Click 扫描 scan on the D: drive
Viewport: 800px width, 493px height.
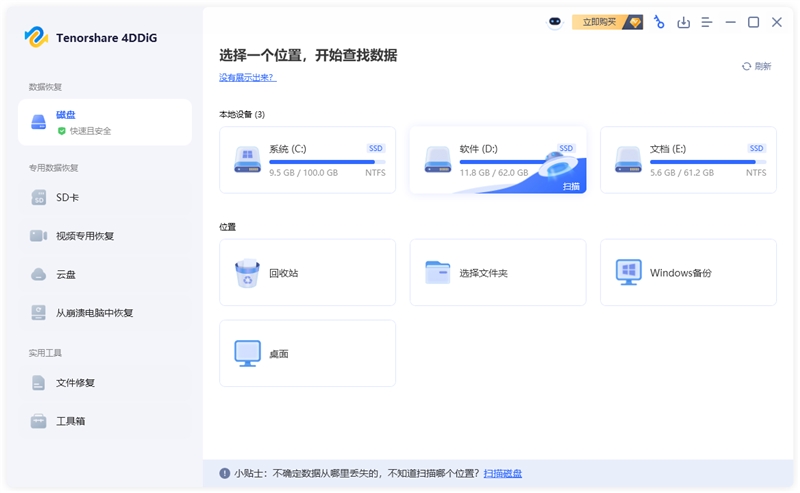[x=571, y=186]
